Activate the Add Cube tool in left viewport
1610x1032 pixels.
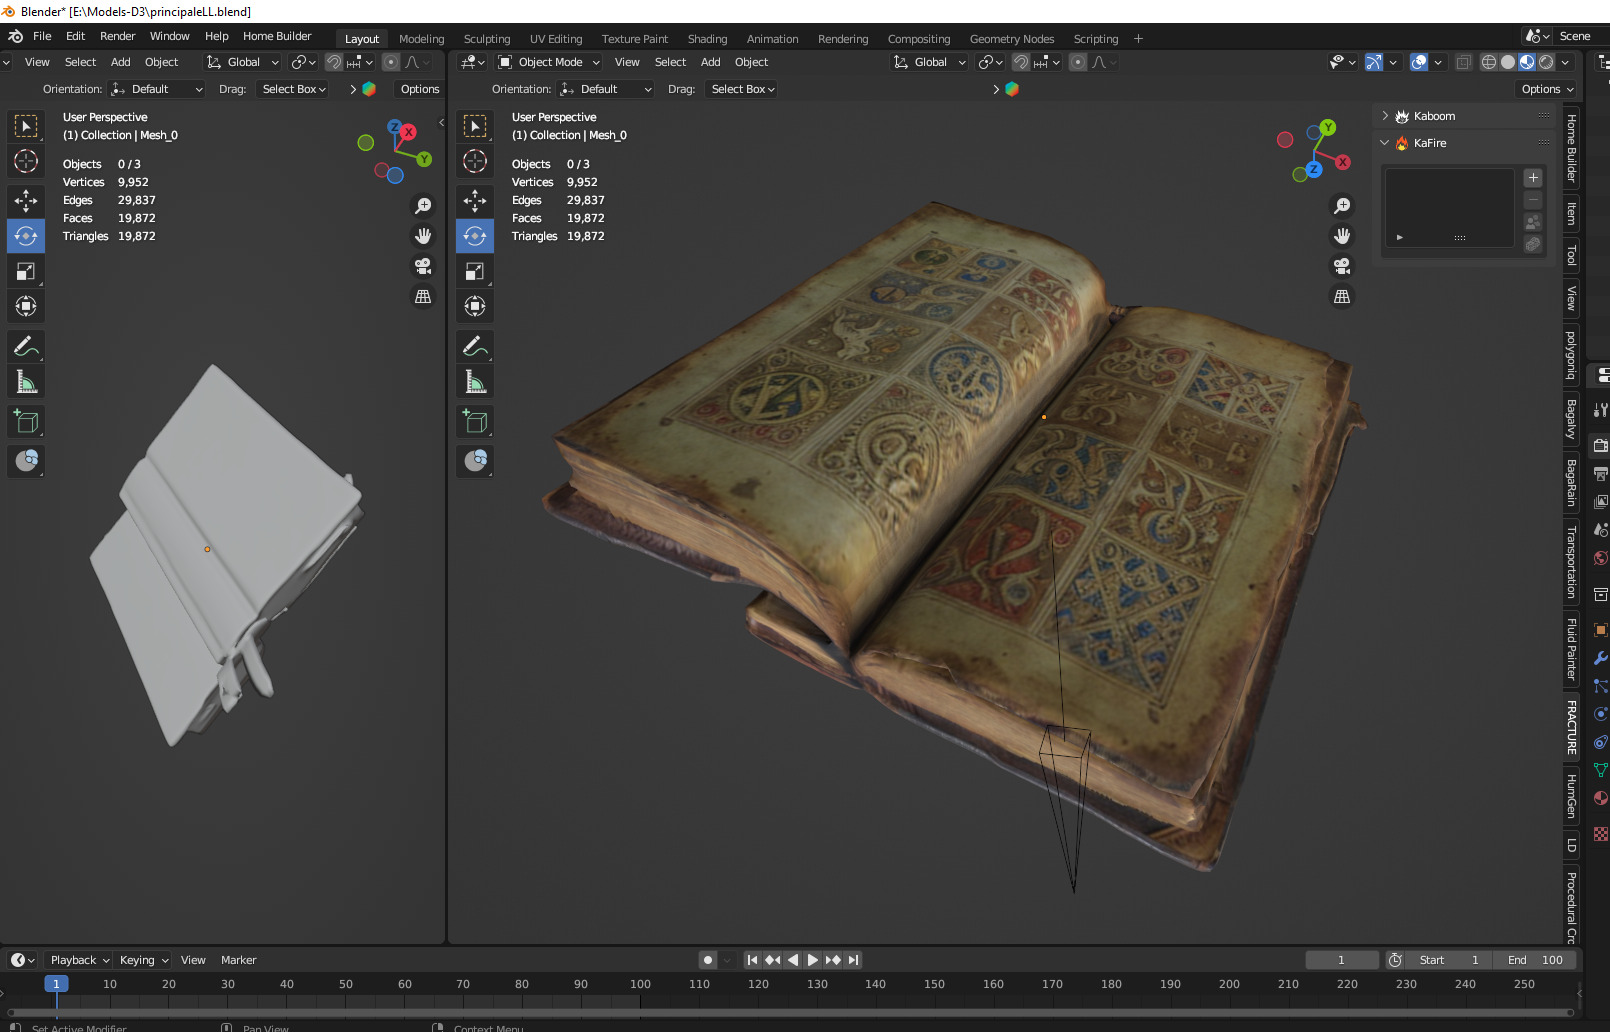coord(26,422)
